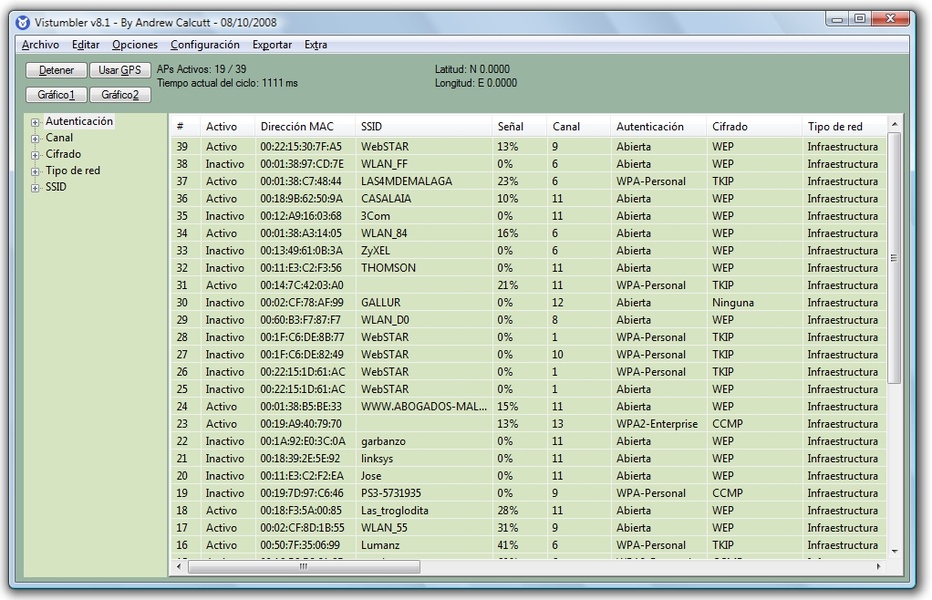Select the Autenticación tree item label
932x600 pixels.
79,121
